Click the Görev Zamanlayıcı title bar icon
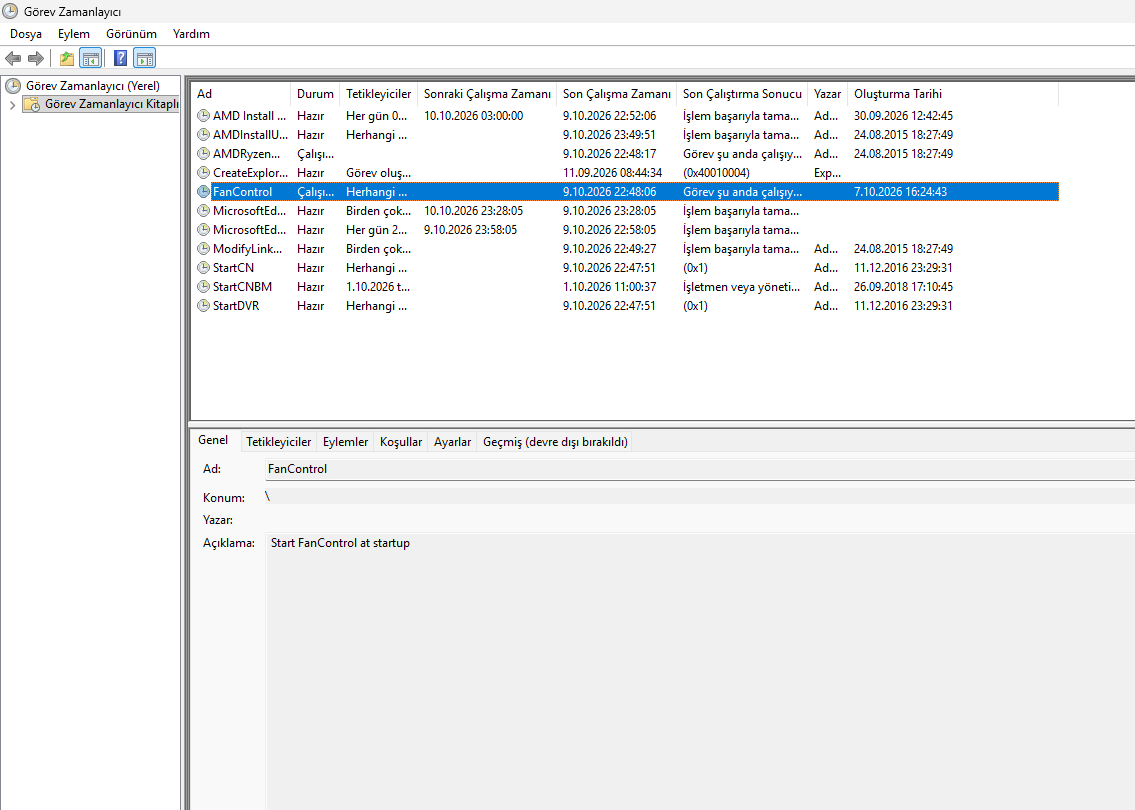 click(x=10, y=12)
